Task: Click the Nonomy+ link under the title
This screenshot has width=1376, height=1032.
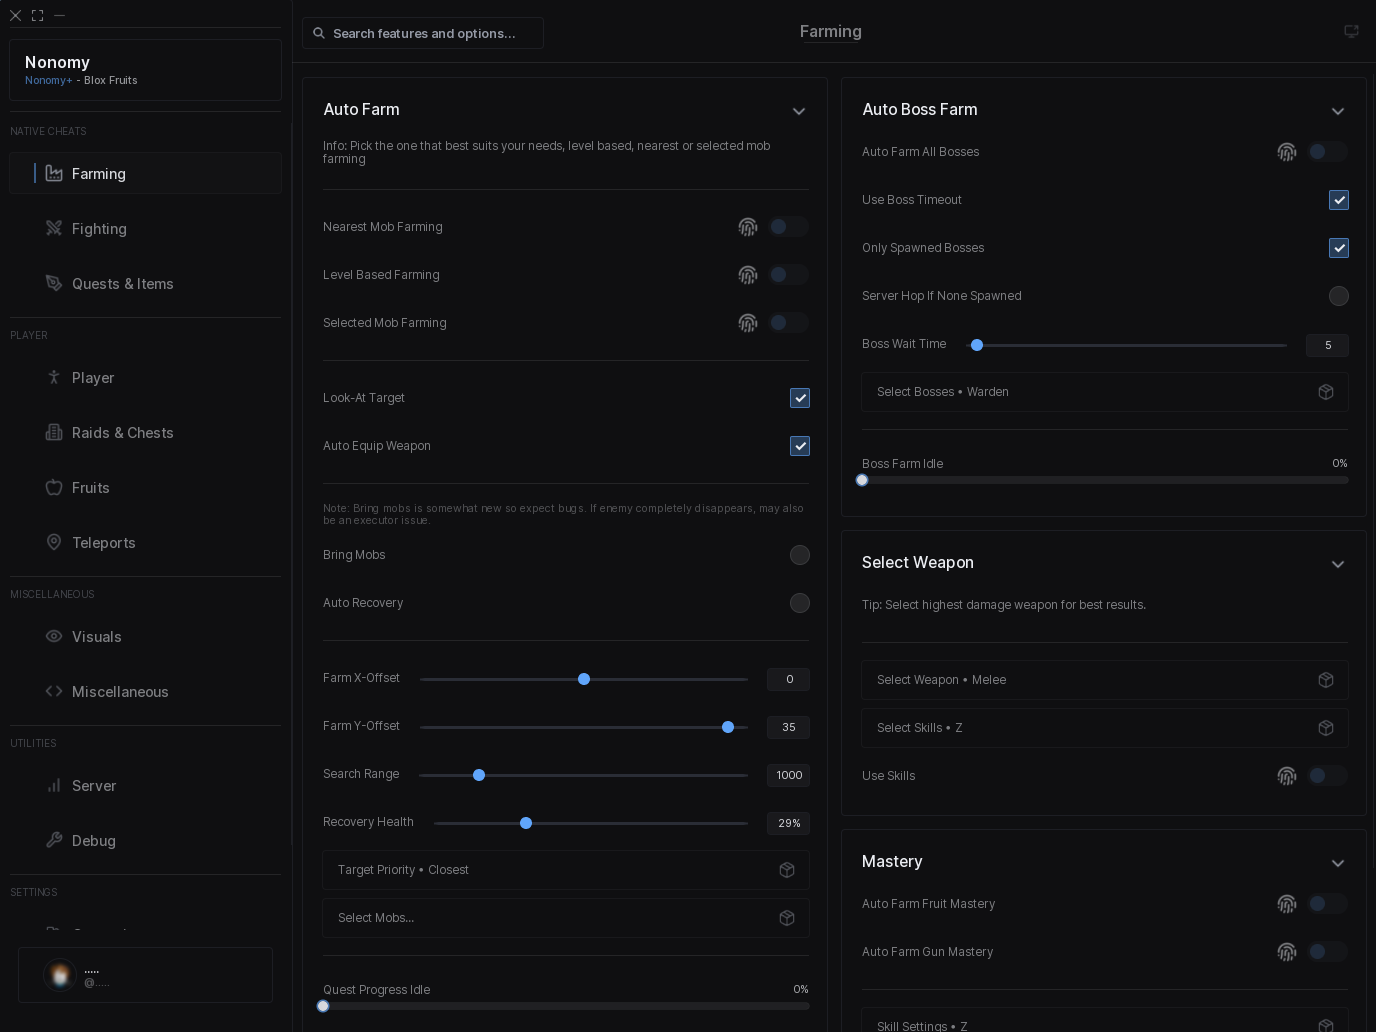Action: click(48, 80)
